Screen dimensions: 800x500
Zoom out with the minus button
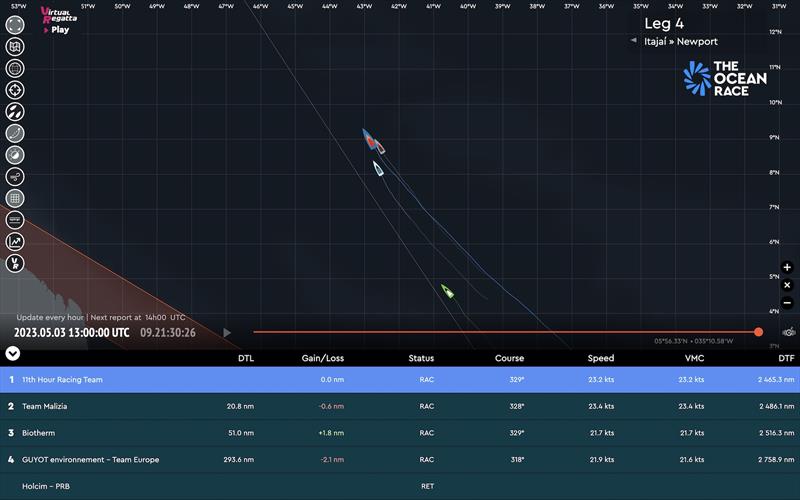787,303
